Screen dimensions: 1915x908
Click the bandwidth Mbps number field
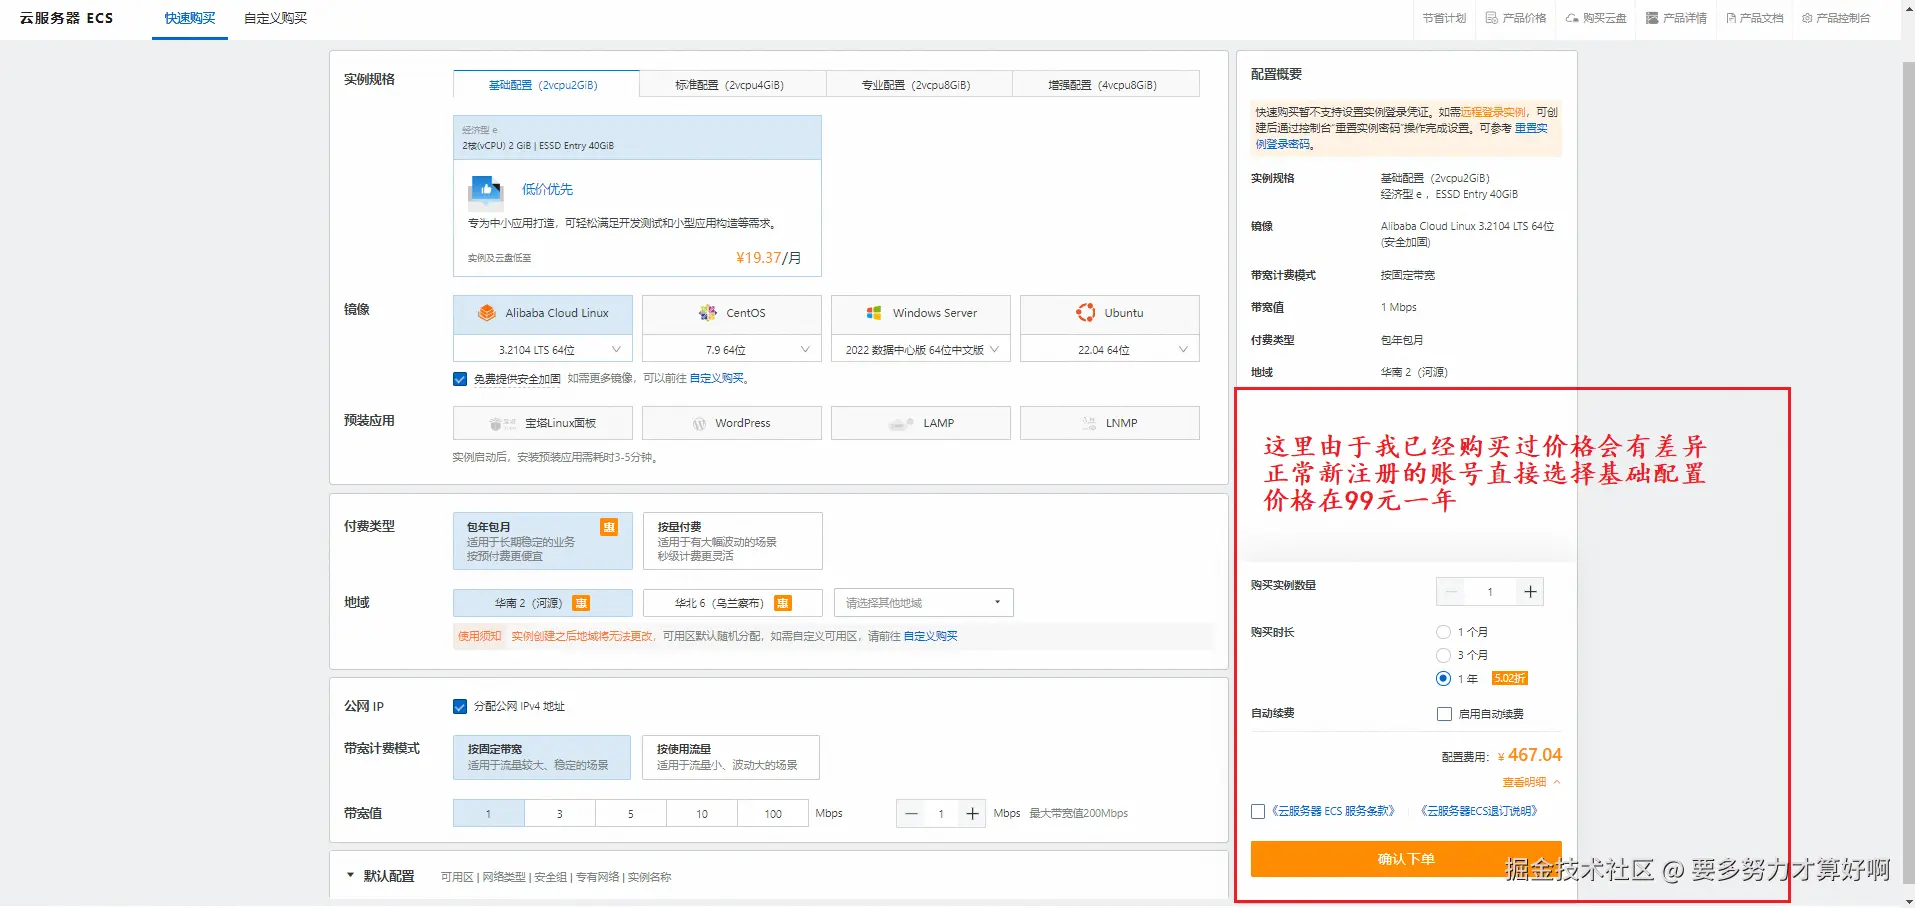(941, 814)
